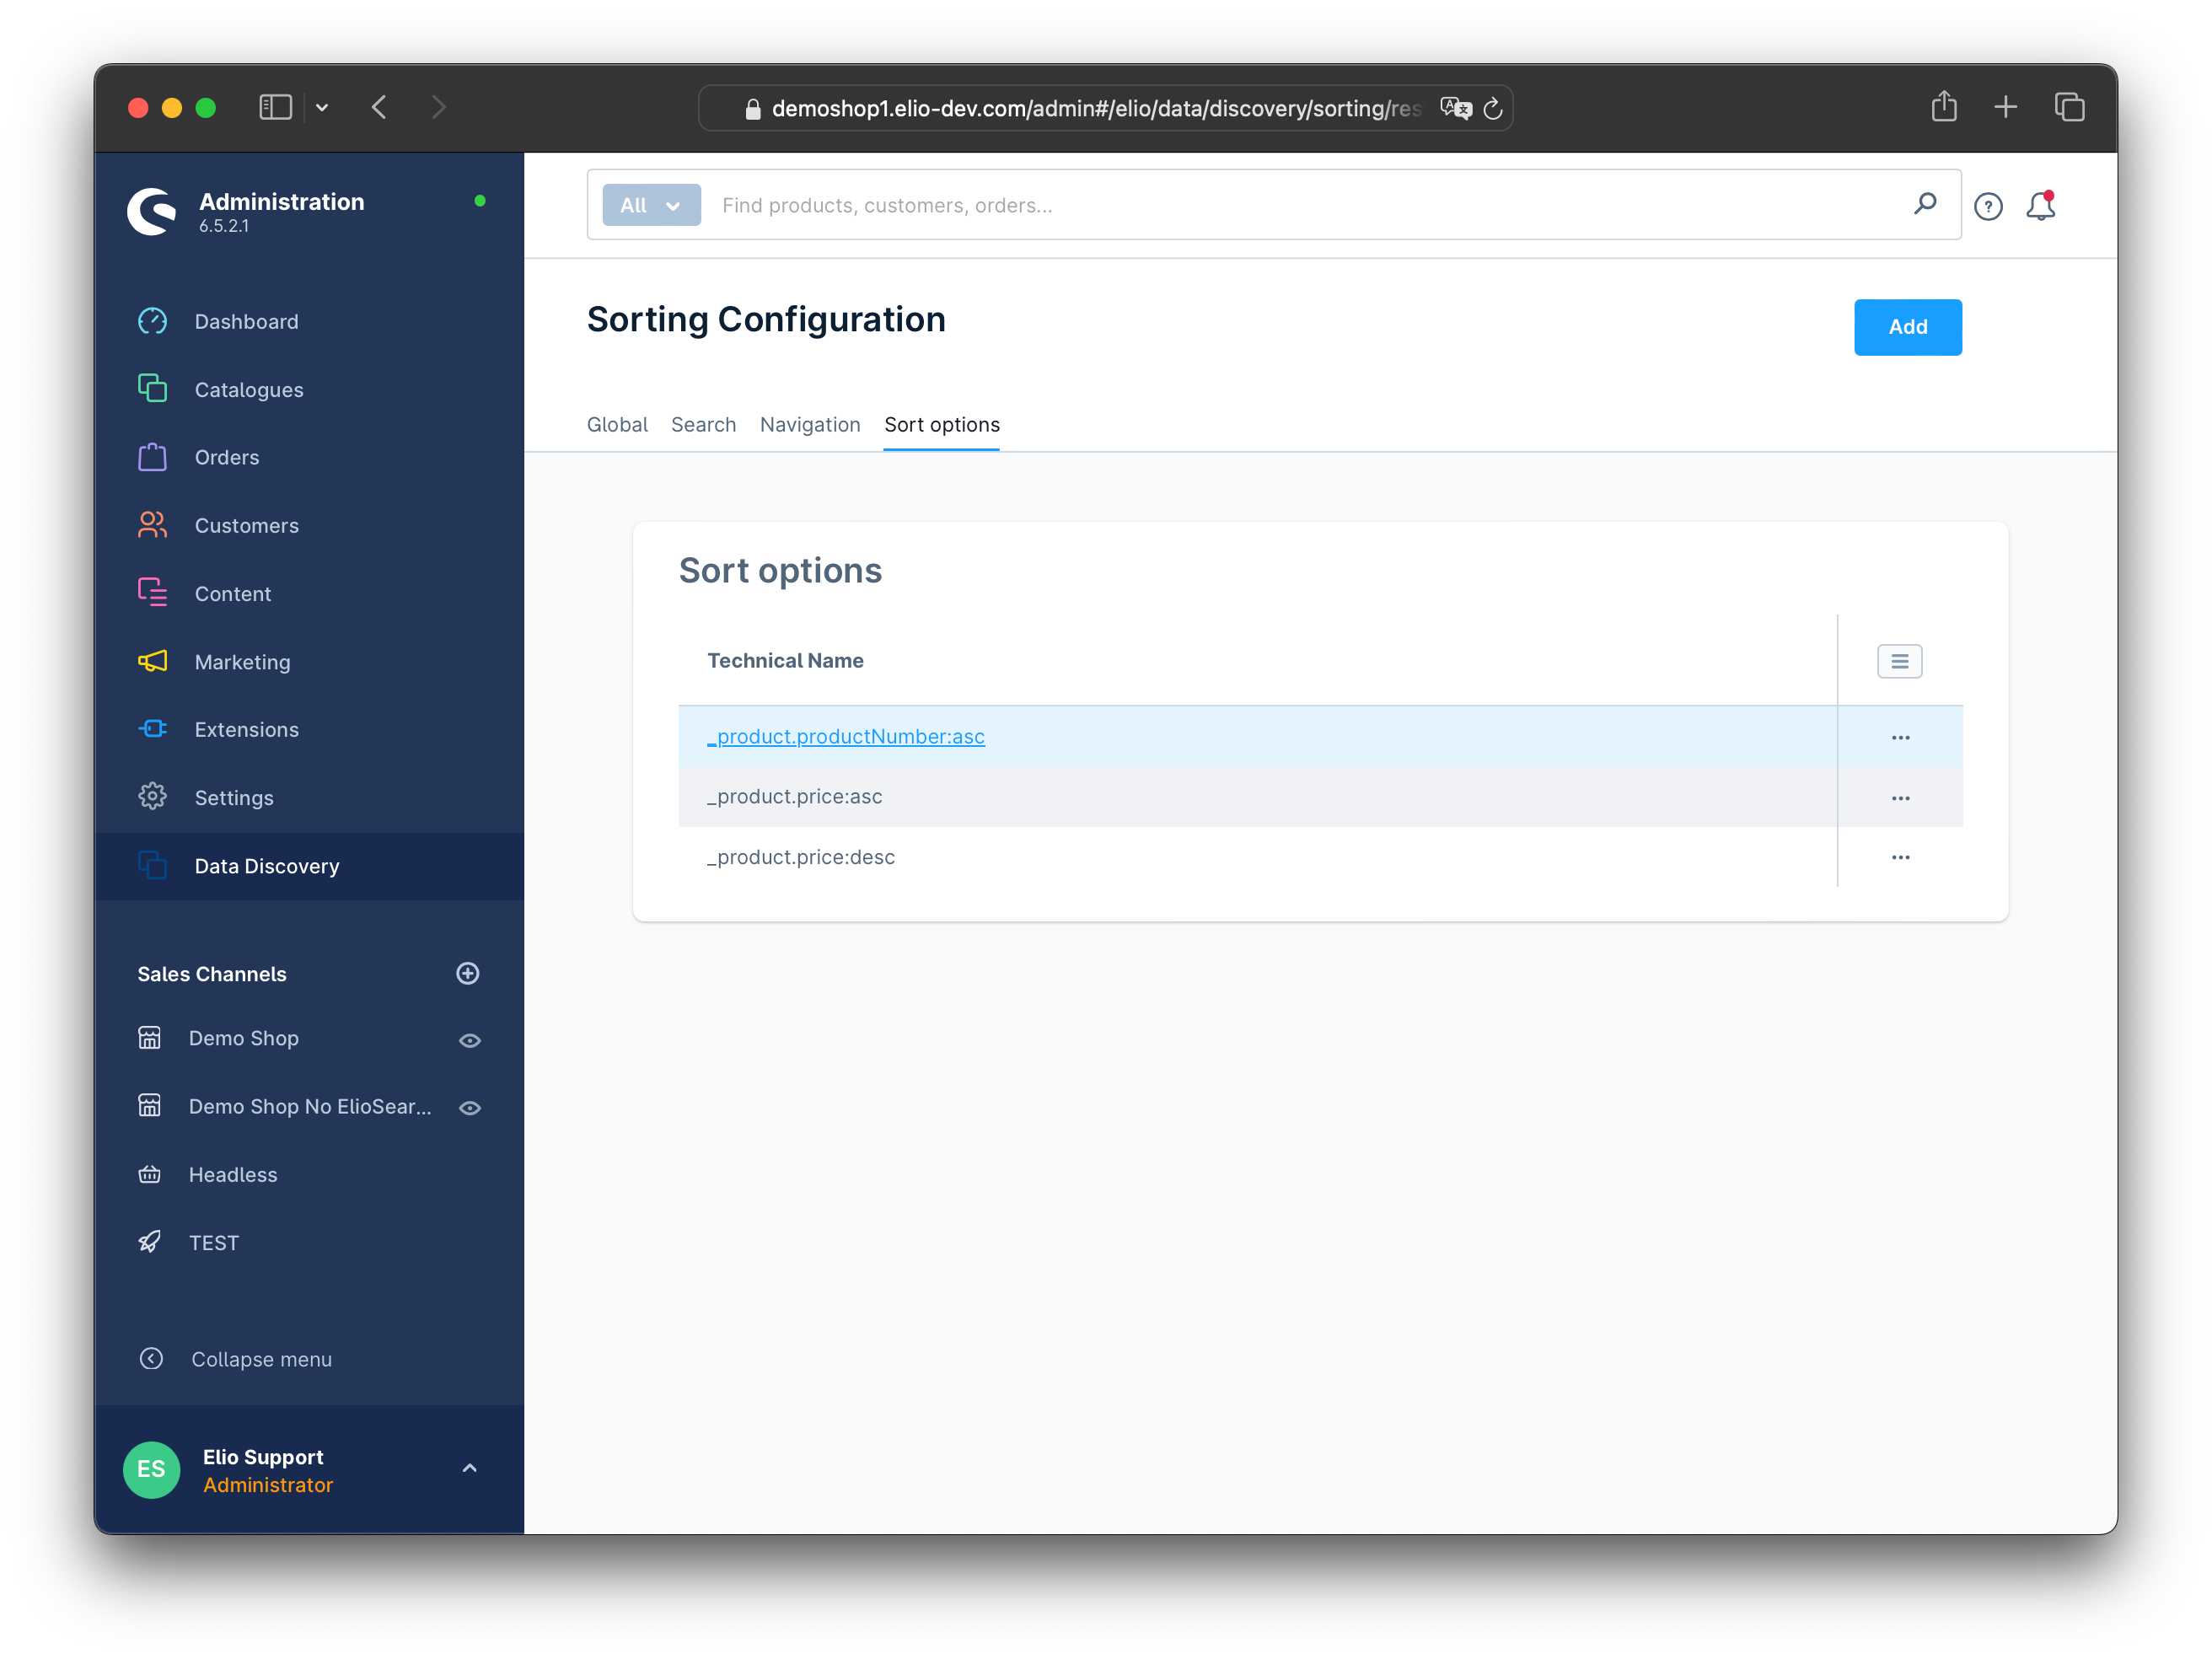This screenshot has height=1659, width=2212.
Task: Expand options for _product.price:desc
Action: tap(1900, 857)
